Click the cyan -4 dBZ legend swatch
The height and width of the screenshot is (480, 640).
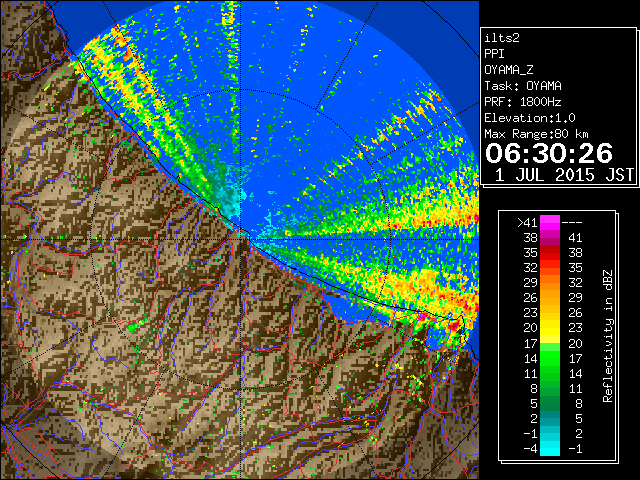[x=550, y=448]
